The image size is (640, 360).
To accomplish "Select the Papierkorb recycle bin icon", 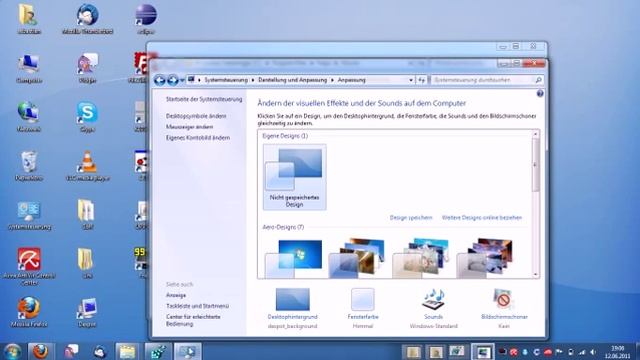I will [x=29, y=166].
